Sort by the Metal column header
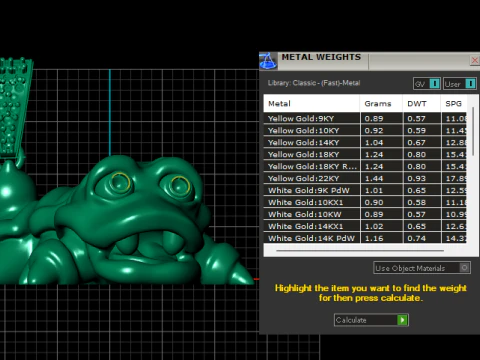Screen dimensions: 480x360 point(311,103)
